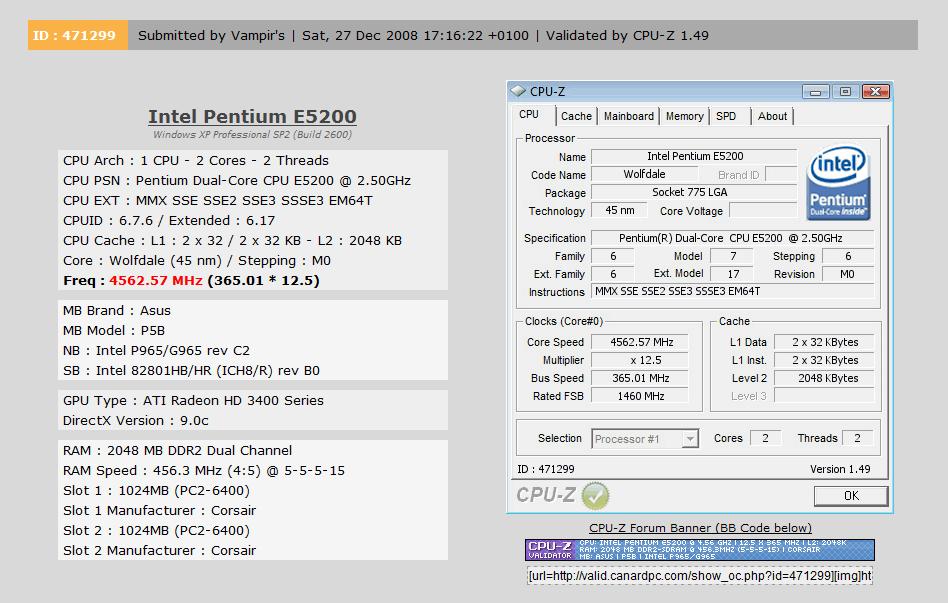
Task: Click the BB code URL input field
Action: pyautogui.click(x=700, y=576)
